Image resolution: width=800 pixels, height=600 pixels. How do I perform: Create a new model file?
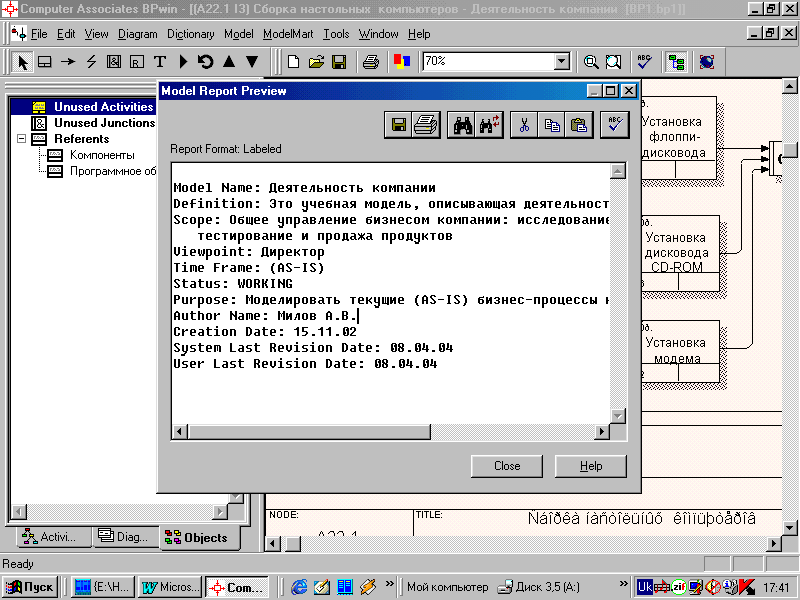293,62
